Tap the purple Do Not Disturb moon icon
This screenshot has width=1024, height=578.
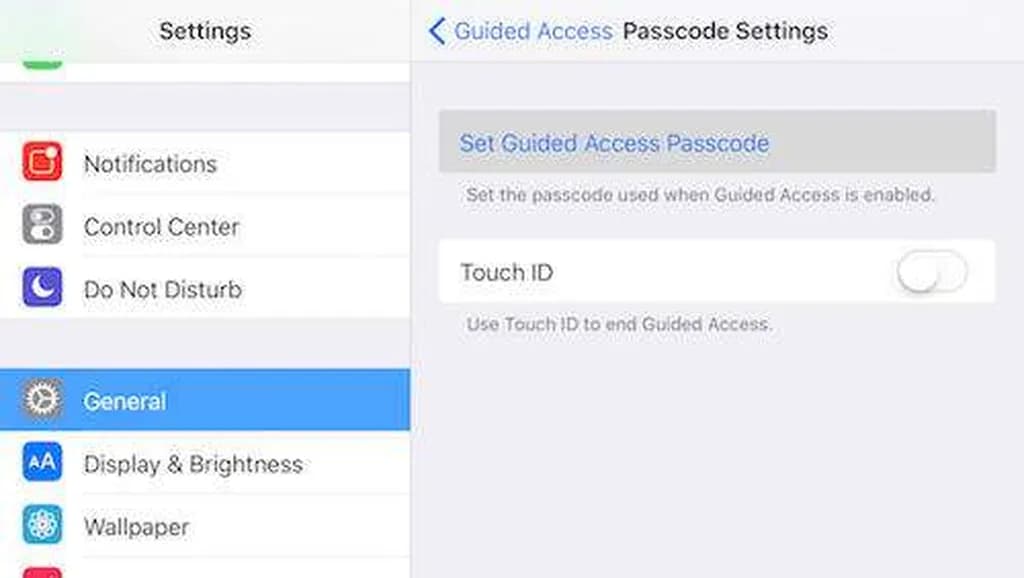pyautogui.click(x=42, y=289)
